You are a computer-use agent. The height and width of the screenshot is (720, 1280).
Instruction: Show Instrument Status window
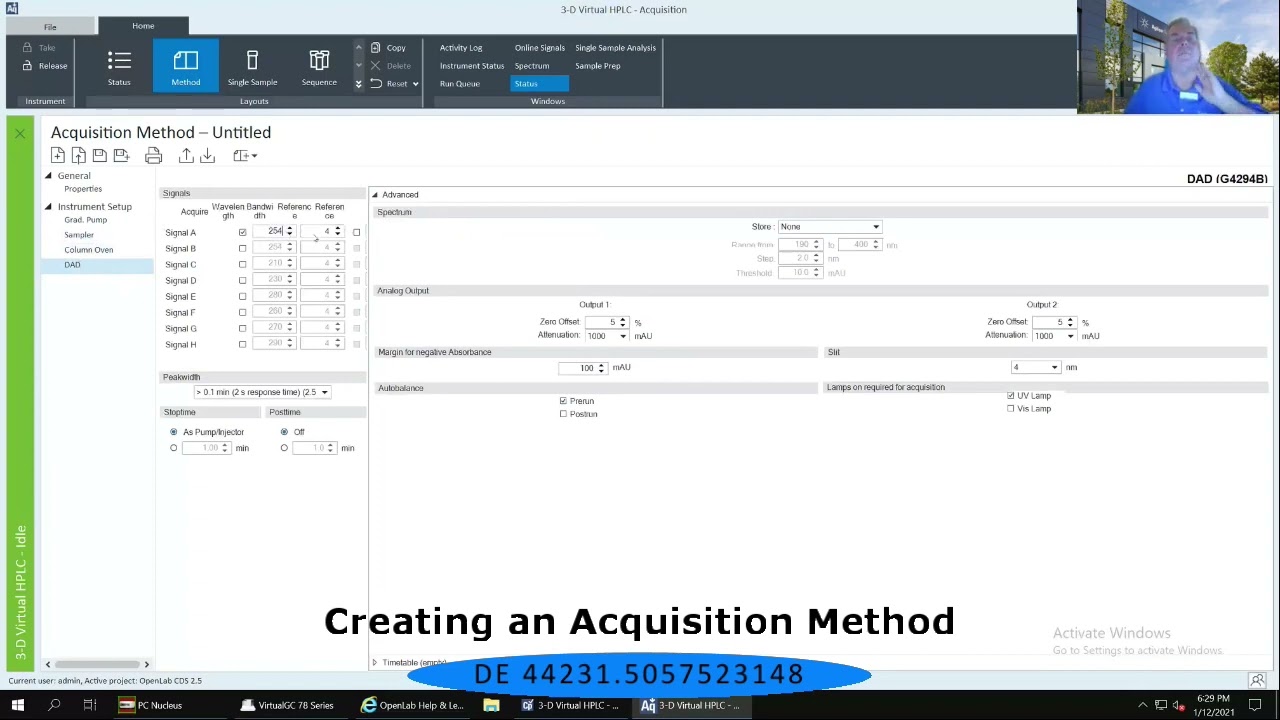pos(472,66)
